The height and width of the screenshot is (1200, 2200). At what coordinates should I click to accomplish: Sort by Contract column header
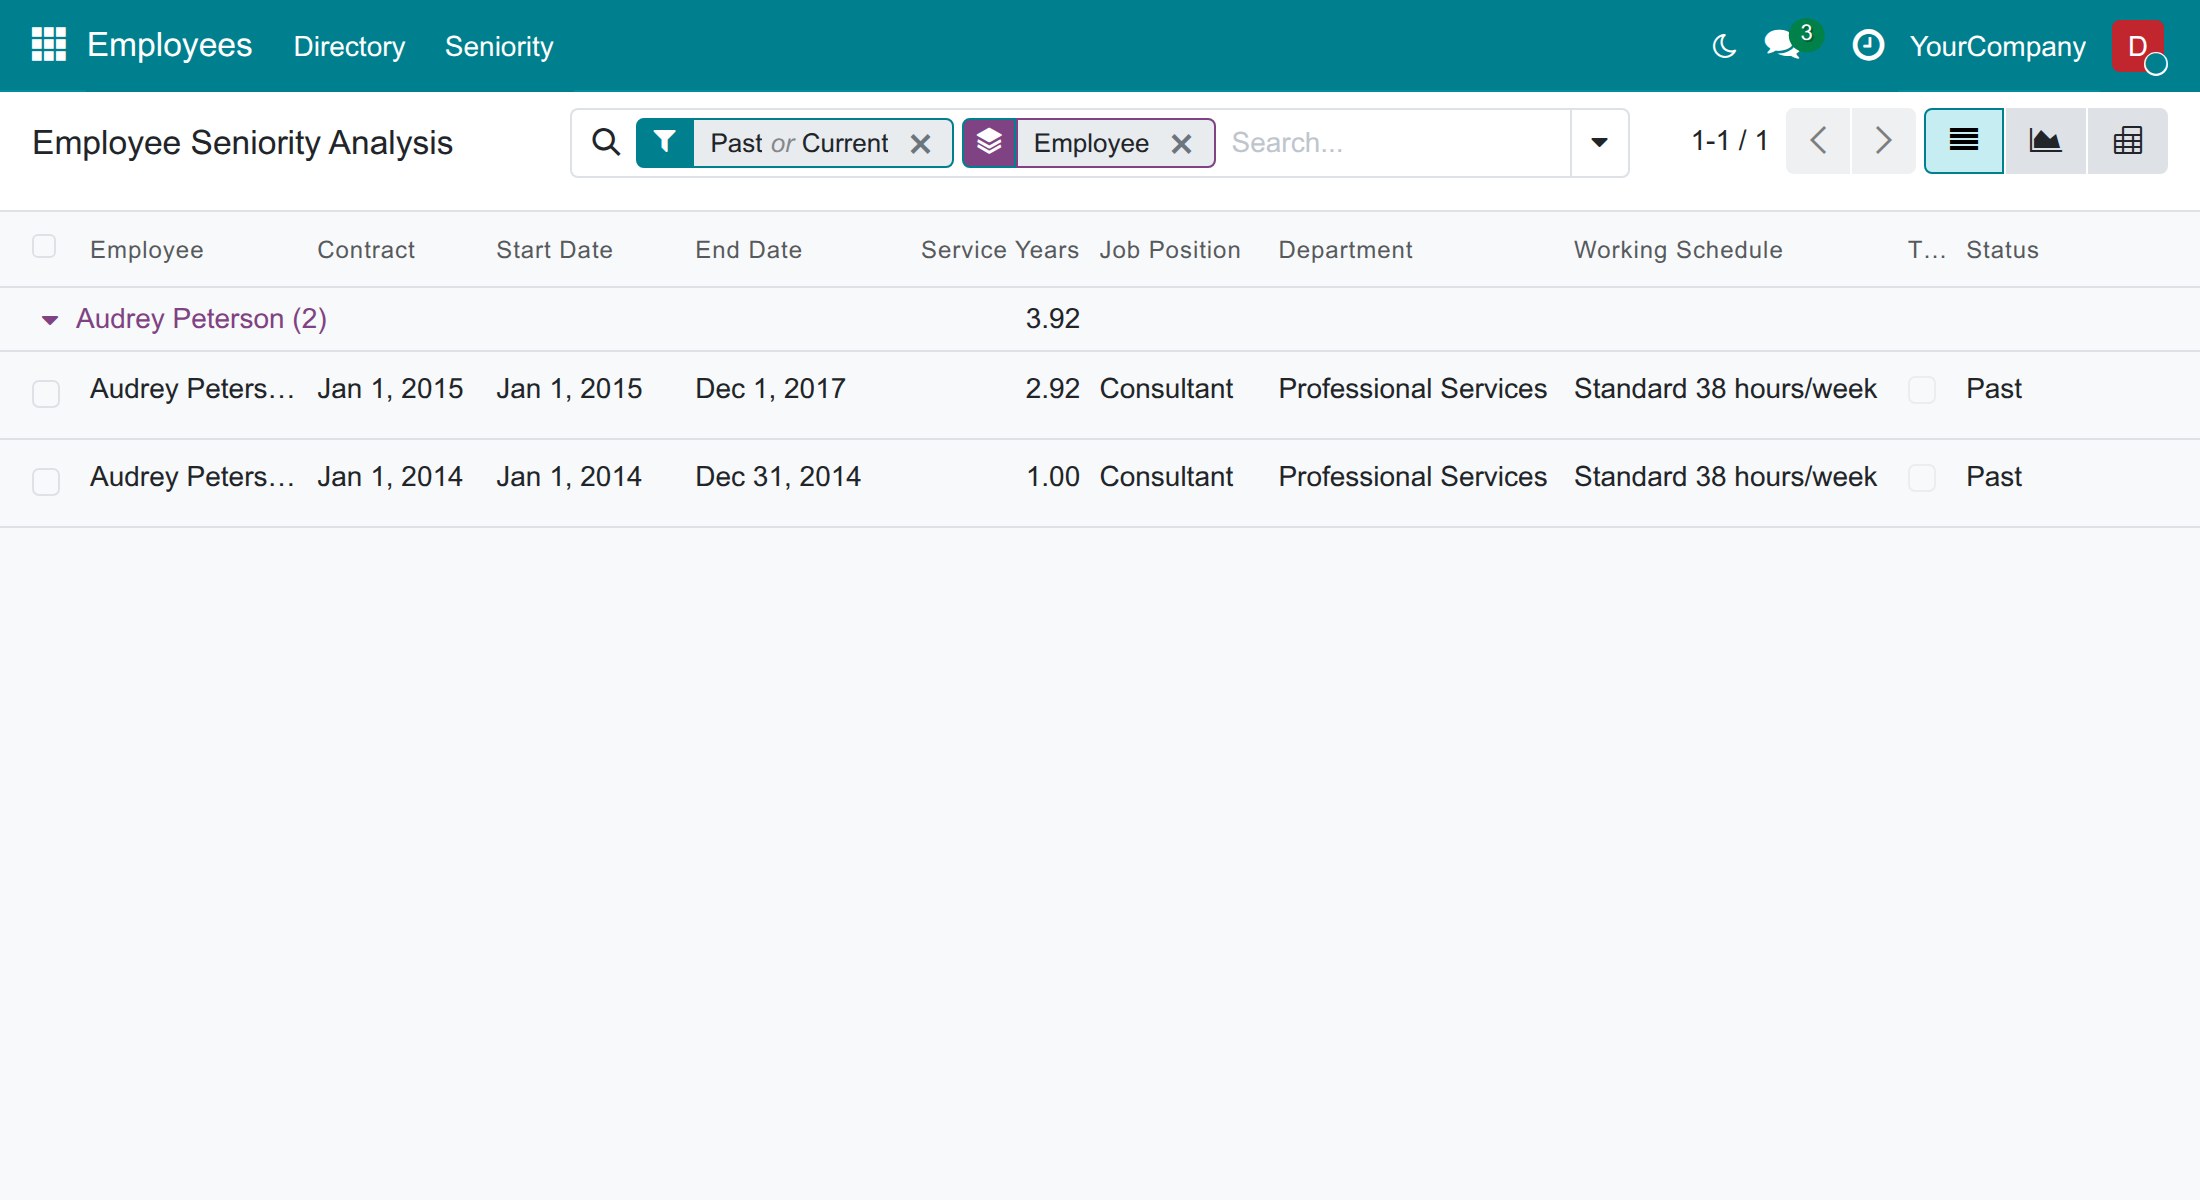366,250
